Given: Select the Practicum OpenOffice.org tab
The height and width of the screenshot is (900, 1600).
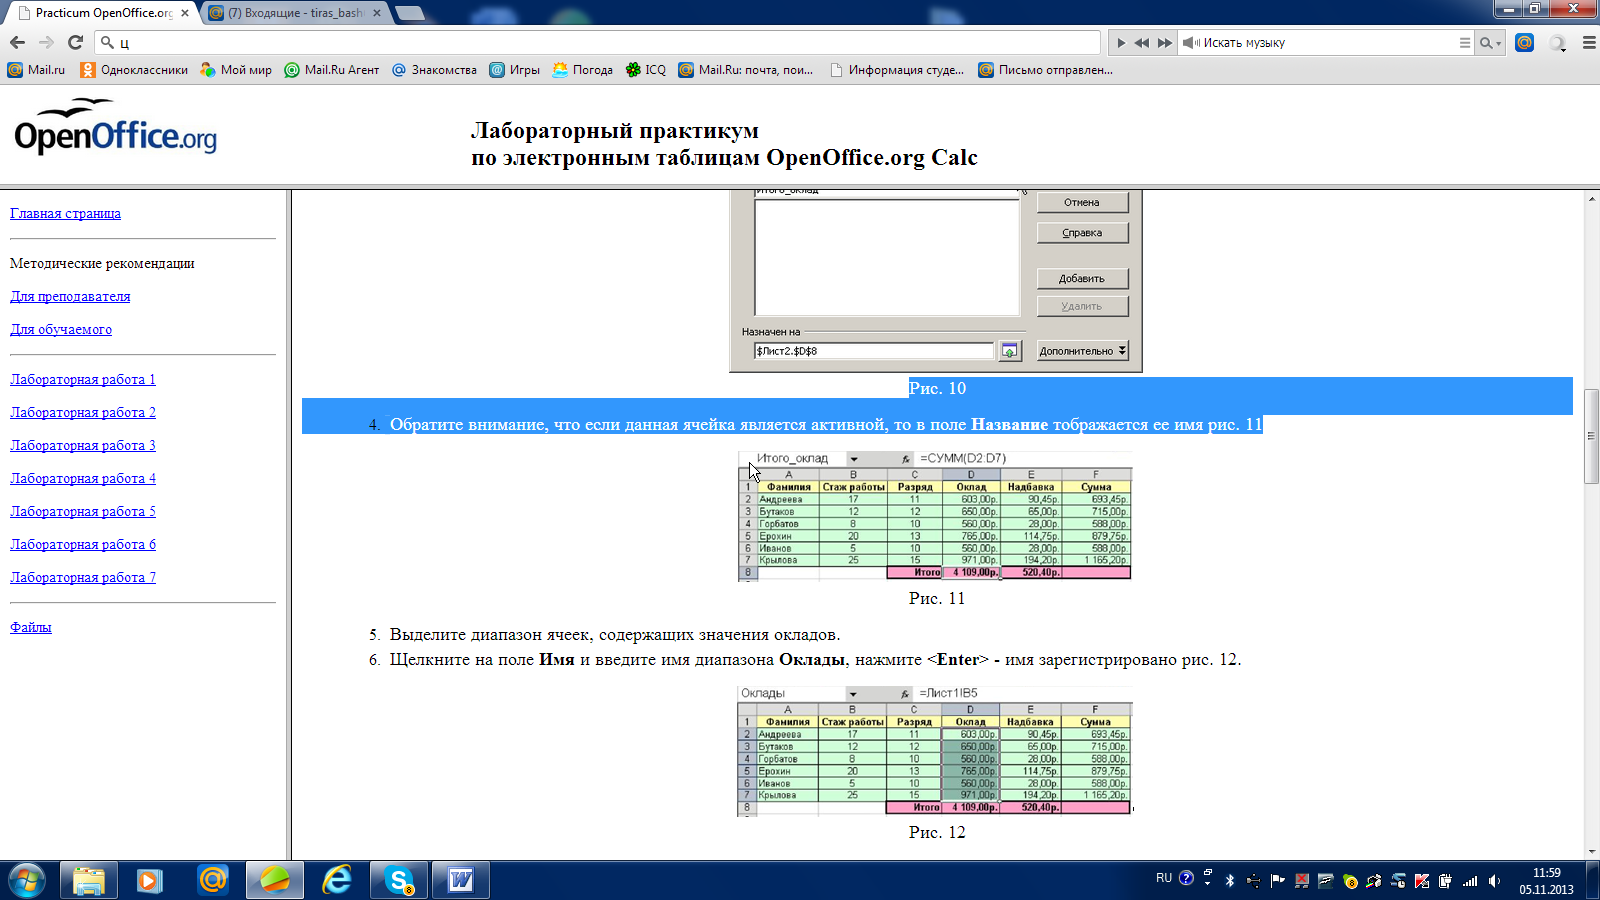Looking at the screenshot, I should point(102,13).
